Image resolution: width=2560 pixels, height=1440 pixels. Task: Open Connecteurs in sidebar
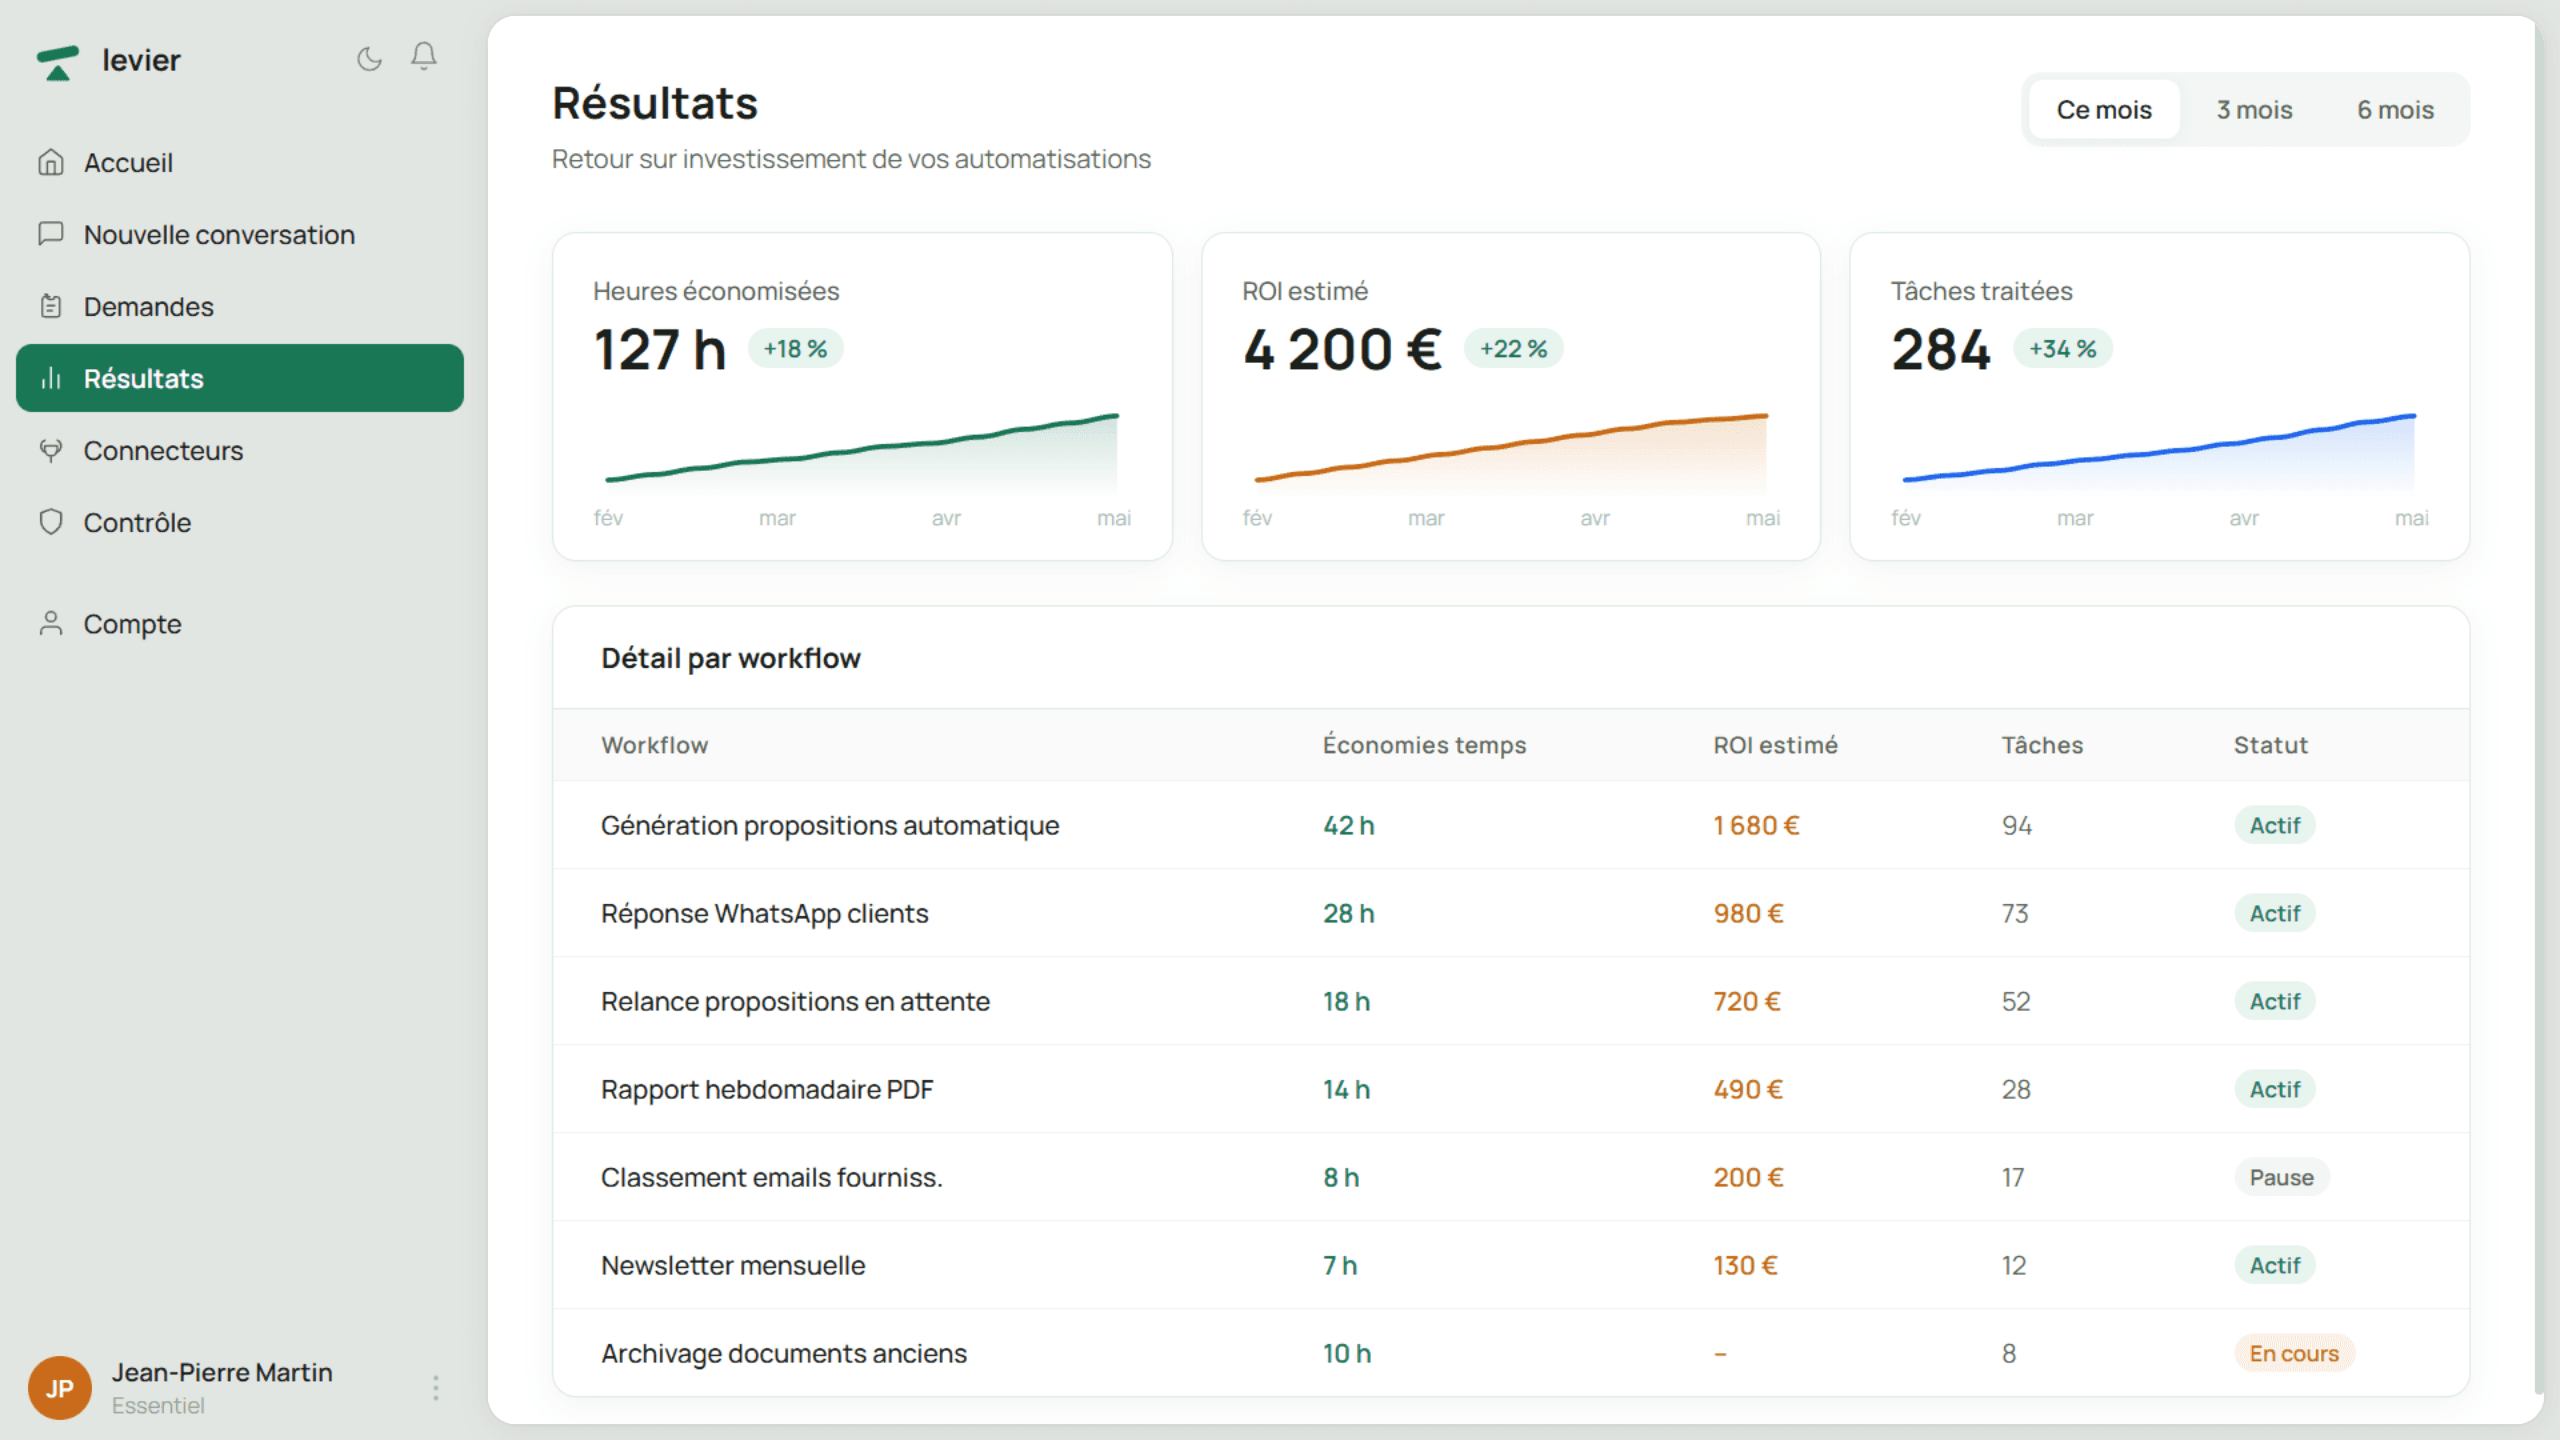(240, 450)
